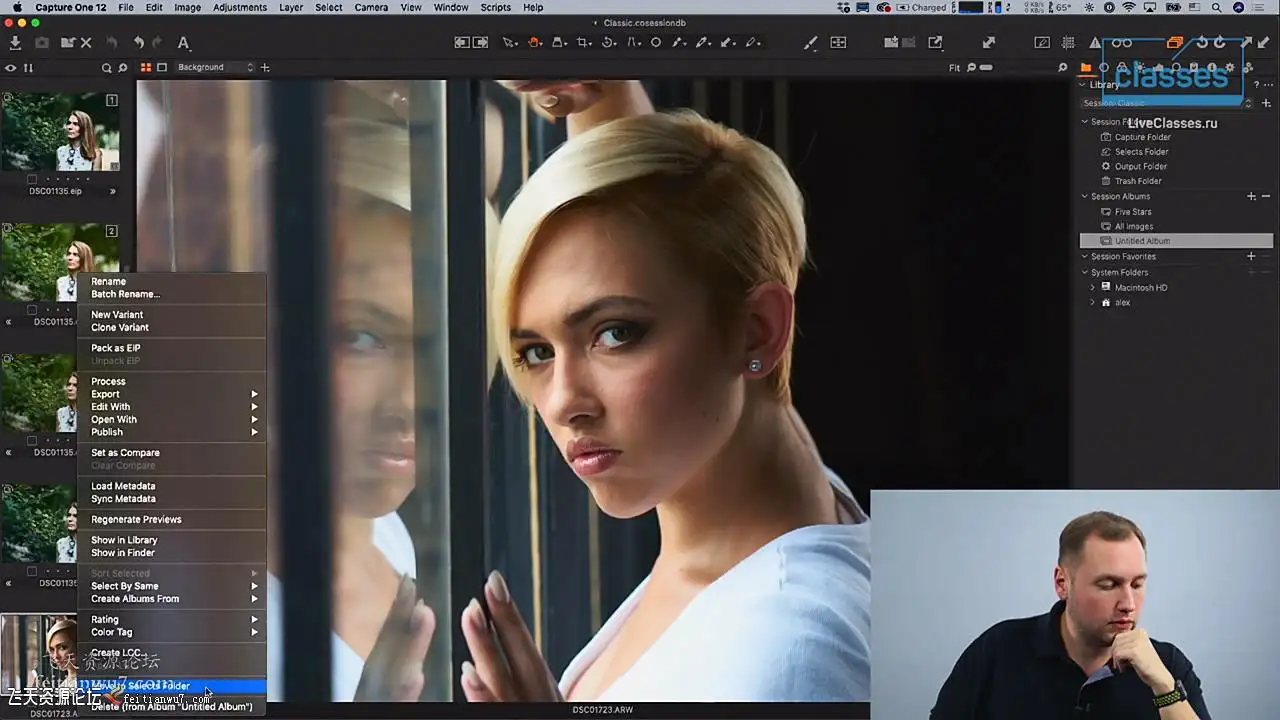Viewport: 1280px width, 720px height.
Task: Open the Scripts menu in menu bar
Action: (x=496, y=7)
